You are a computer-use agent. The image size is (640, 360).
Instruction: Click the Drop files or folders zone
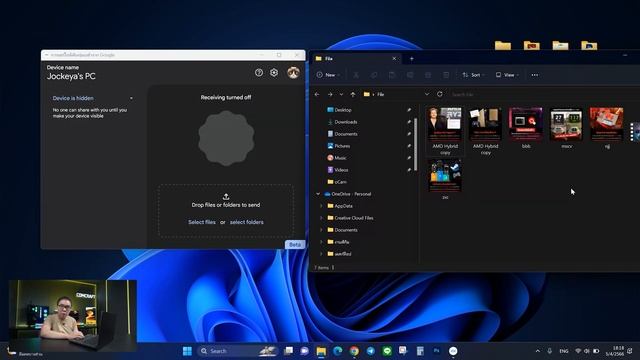point(226,211)
